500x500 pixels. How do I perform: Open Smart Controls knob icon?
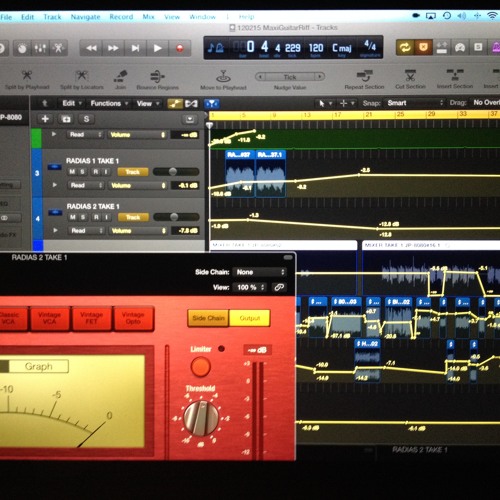(22, 49)
